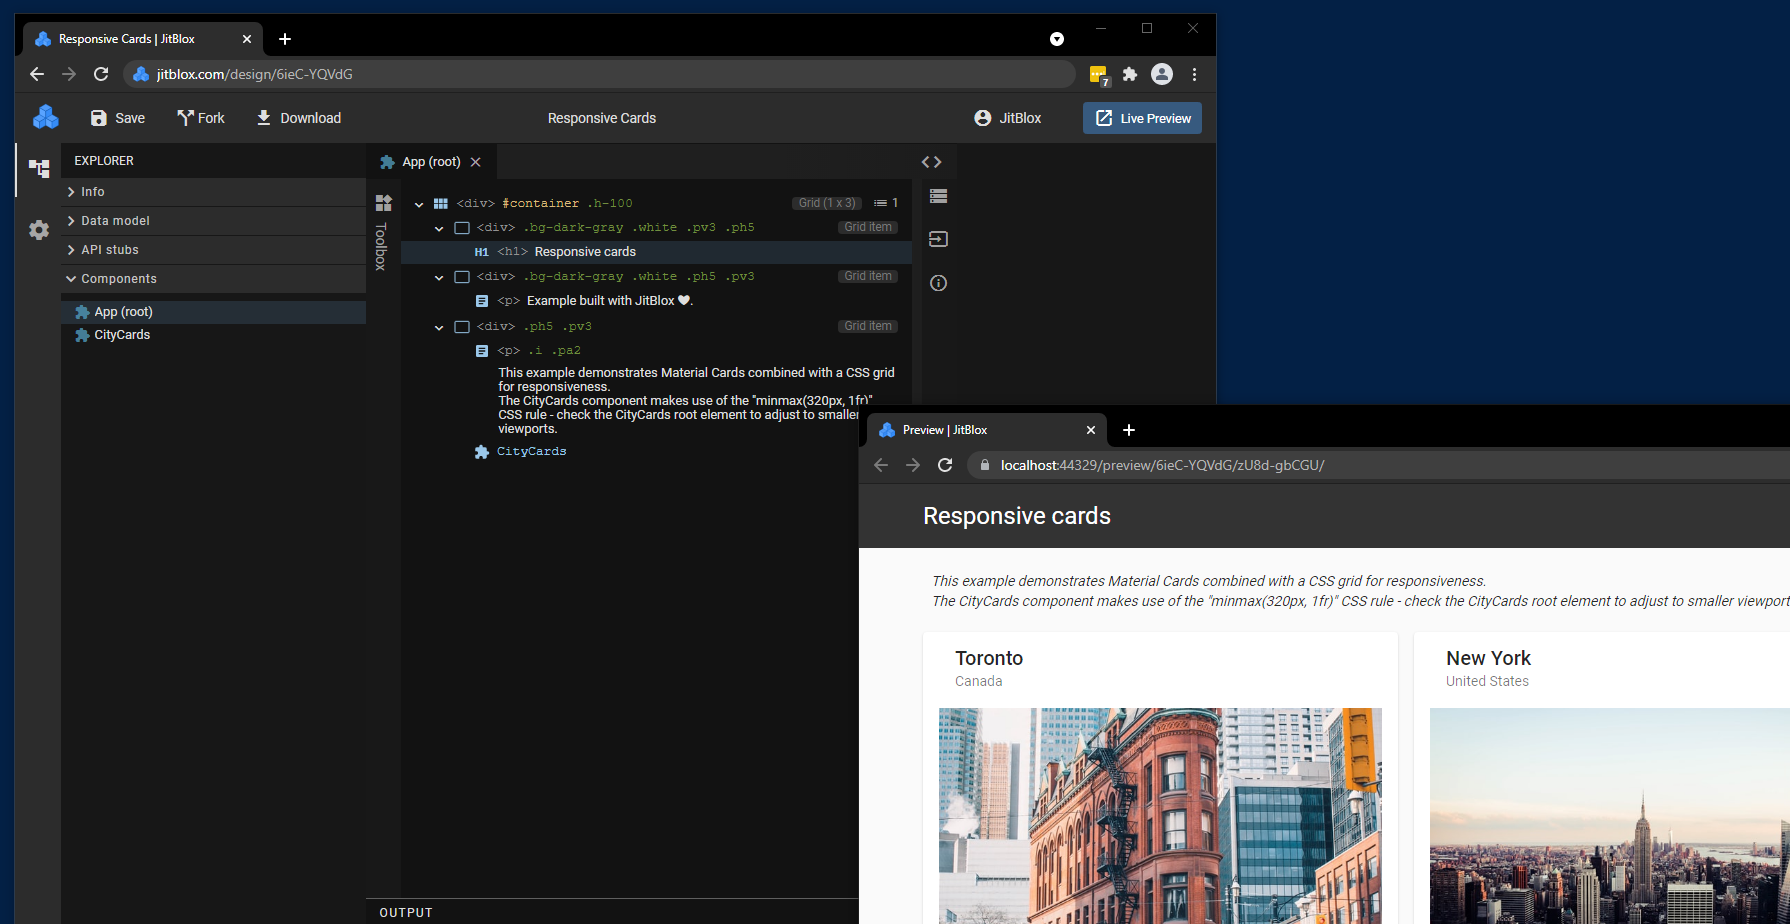The width and height of the screenshot is (1790, 924).
Task: Collapse the second .bg-dark-gray div node
Action: click(x=439, y=277)
